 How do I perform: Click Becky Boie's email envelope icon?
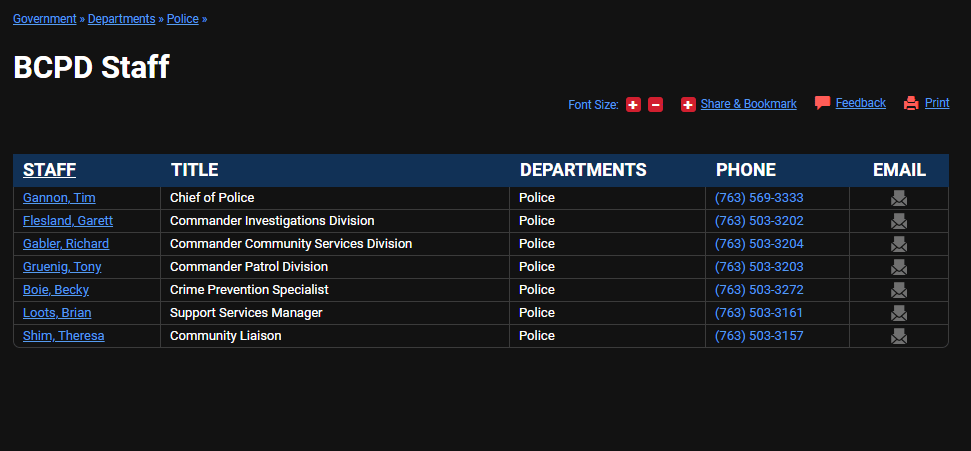[899, 290]
